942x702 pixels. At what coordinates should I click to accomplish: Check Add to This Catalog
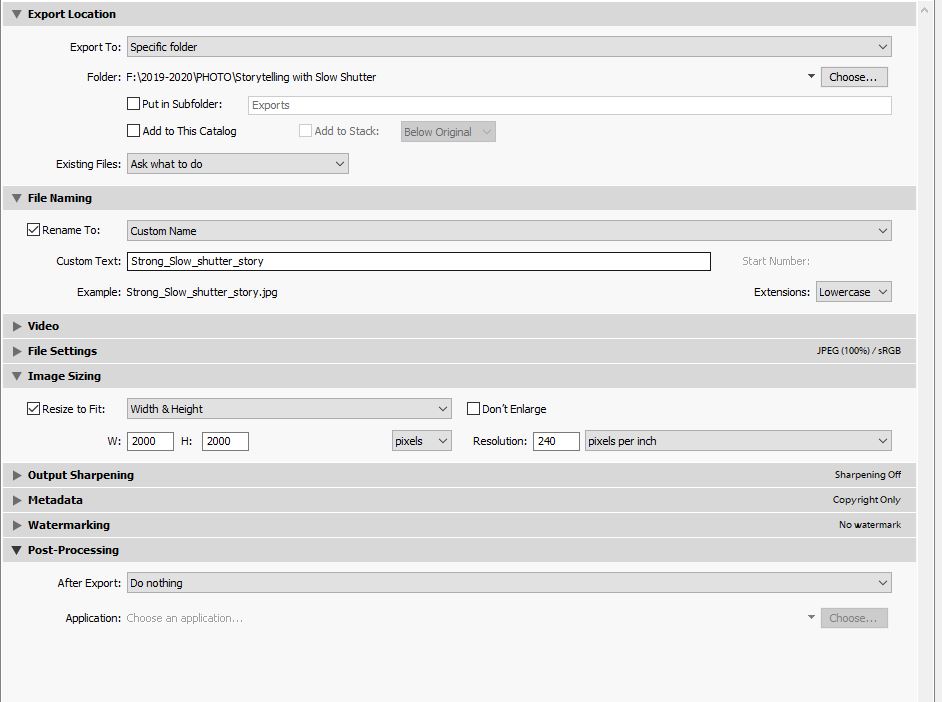[x=134, y=131]
